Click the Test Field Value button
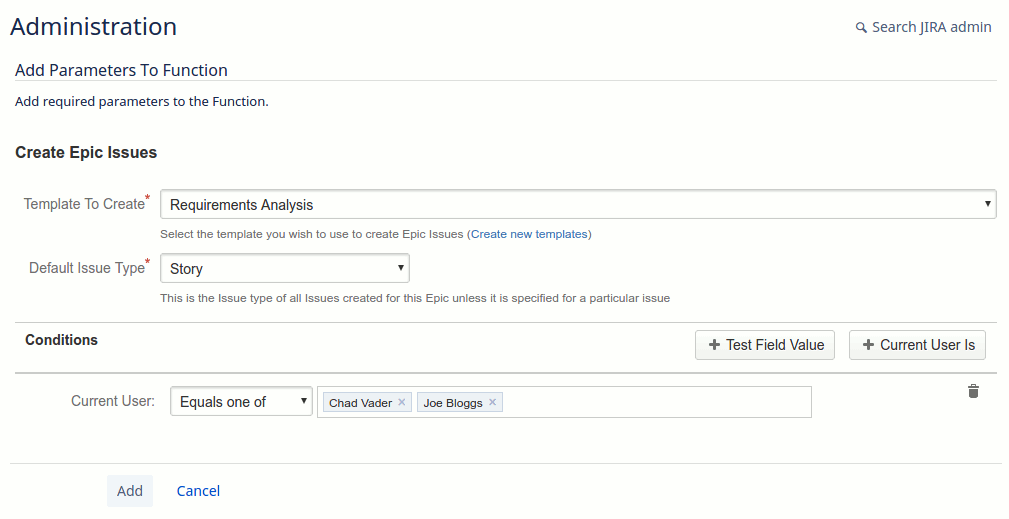This screenshot has width=1009, height=519. 764,345
